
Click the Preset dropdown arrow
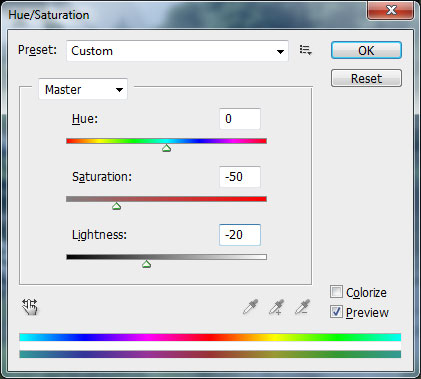280,52
